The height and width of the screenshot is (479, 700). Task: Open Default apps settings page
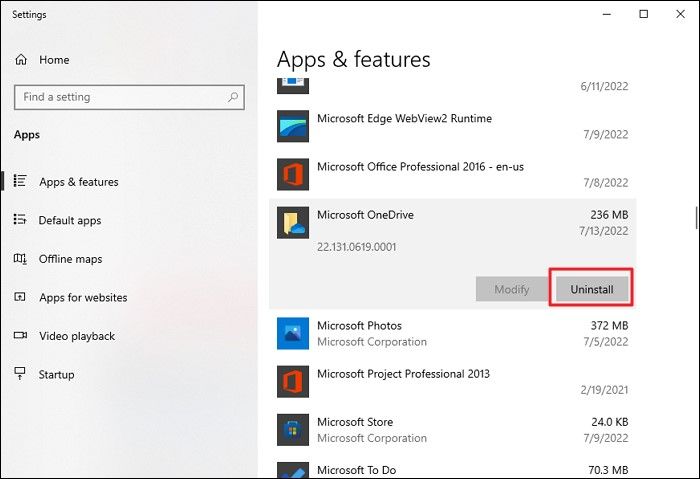(70, 220)
